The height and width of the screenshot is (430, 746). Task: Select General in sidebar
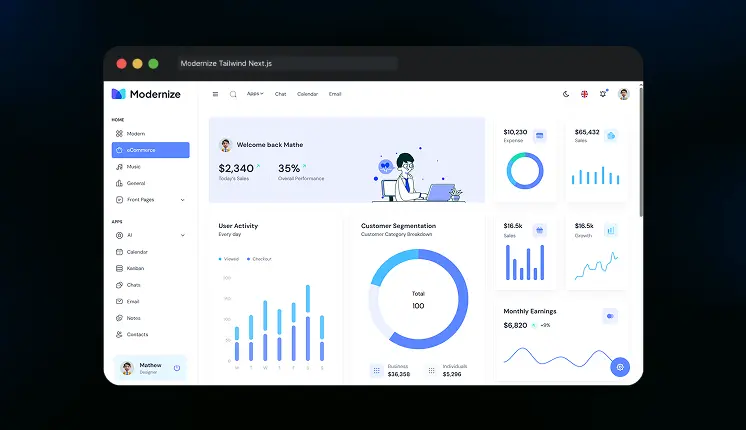coord(150,183)
